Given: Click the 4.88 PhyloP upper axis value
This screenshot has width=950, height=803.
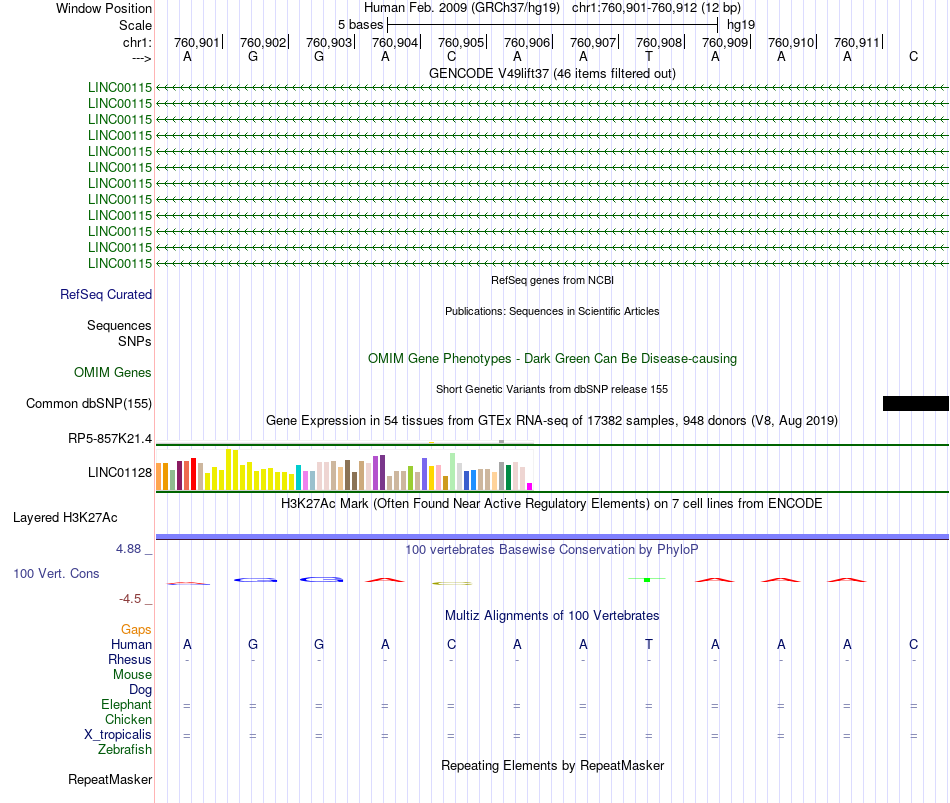Looking at the screenshot, I should [128, 549].
